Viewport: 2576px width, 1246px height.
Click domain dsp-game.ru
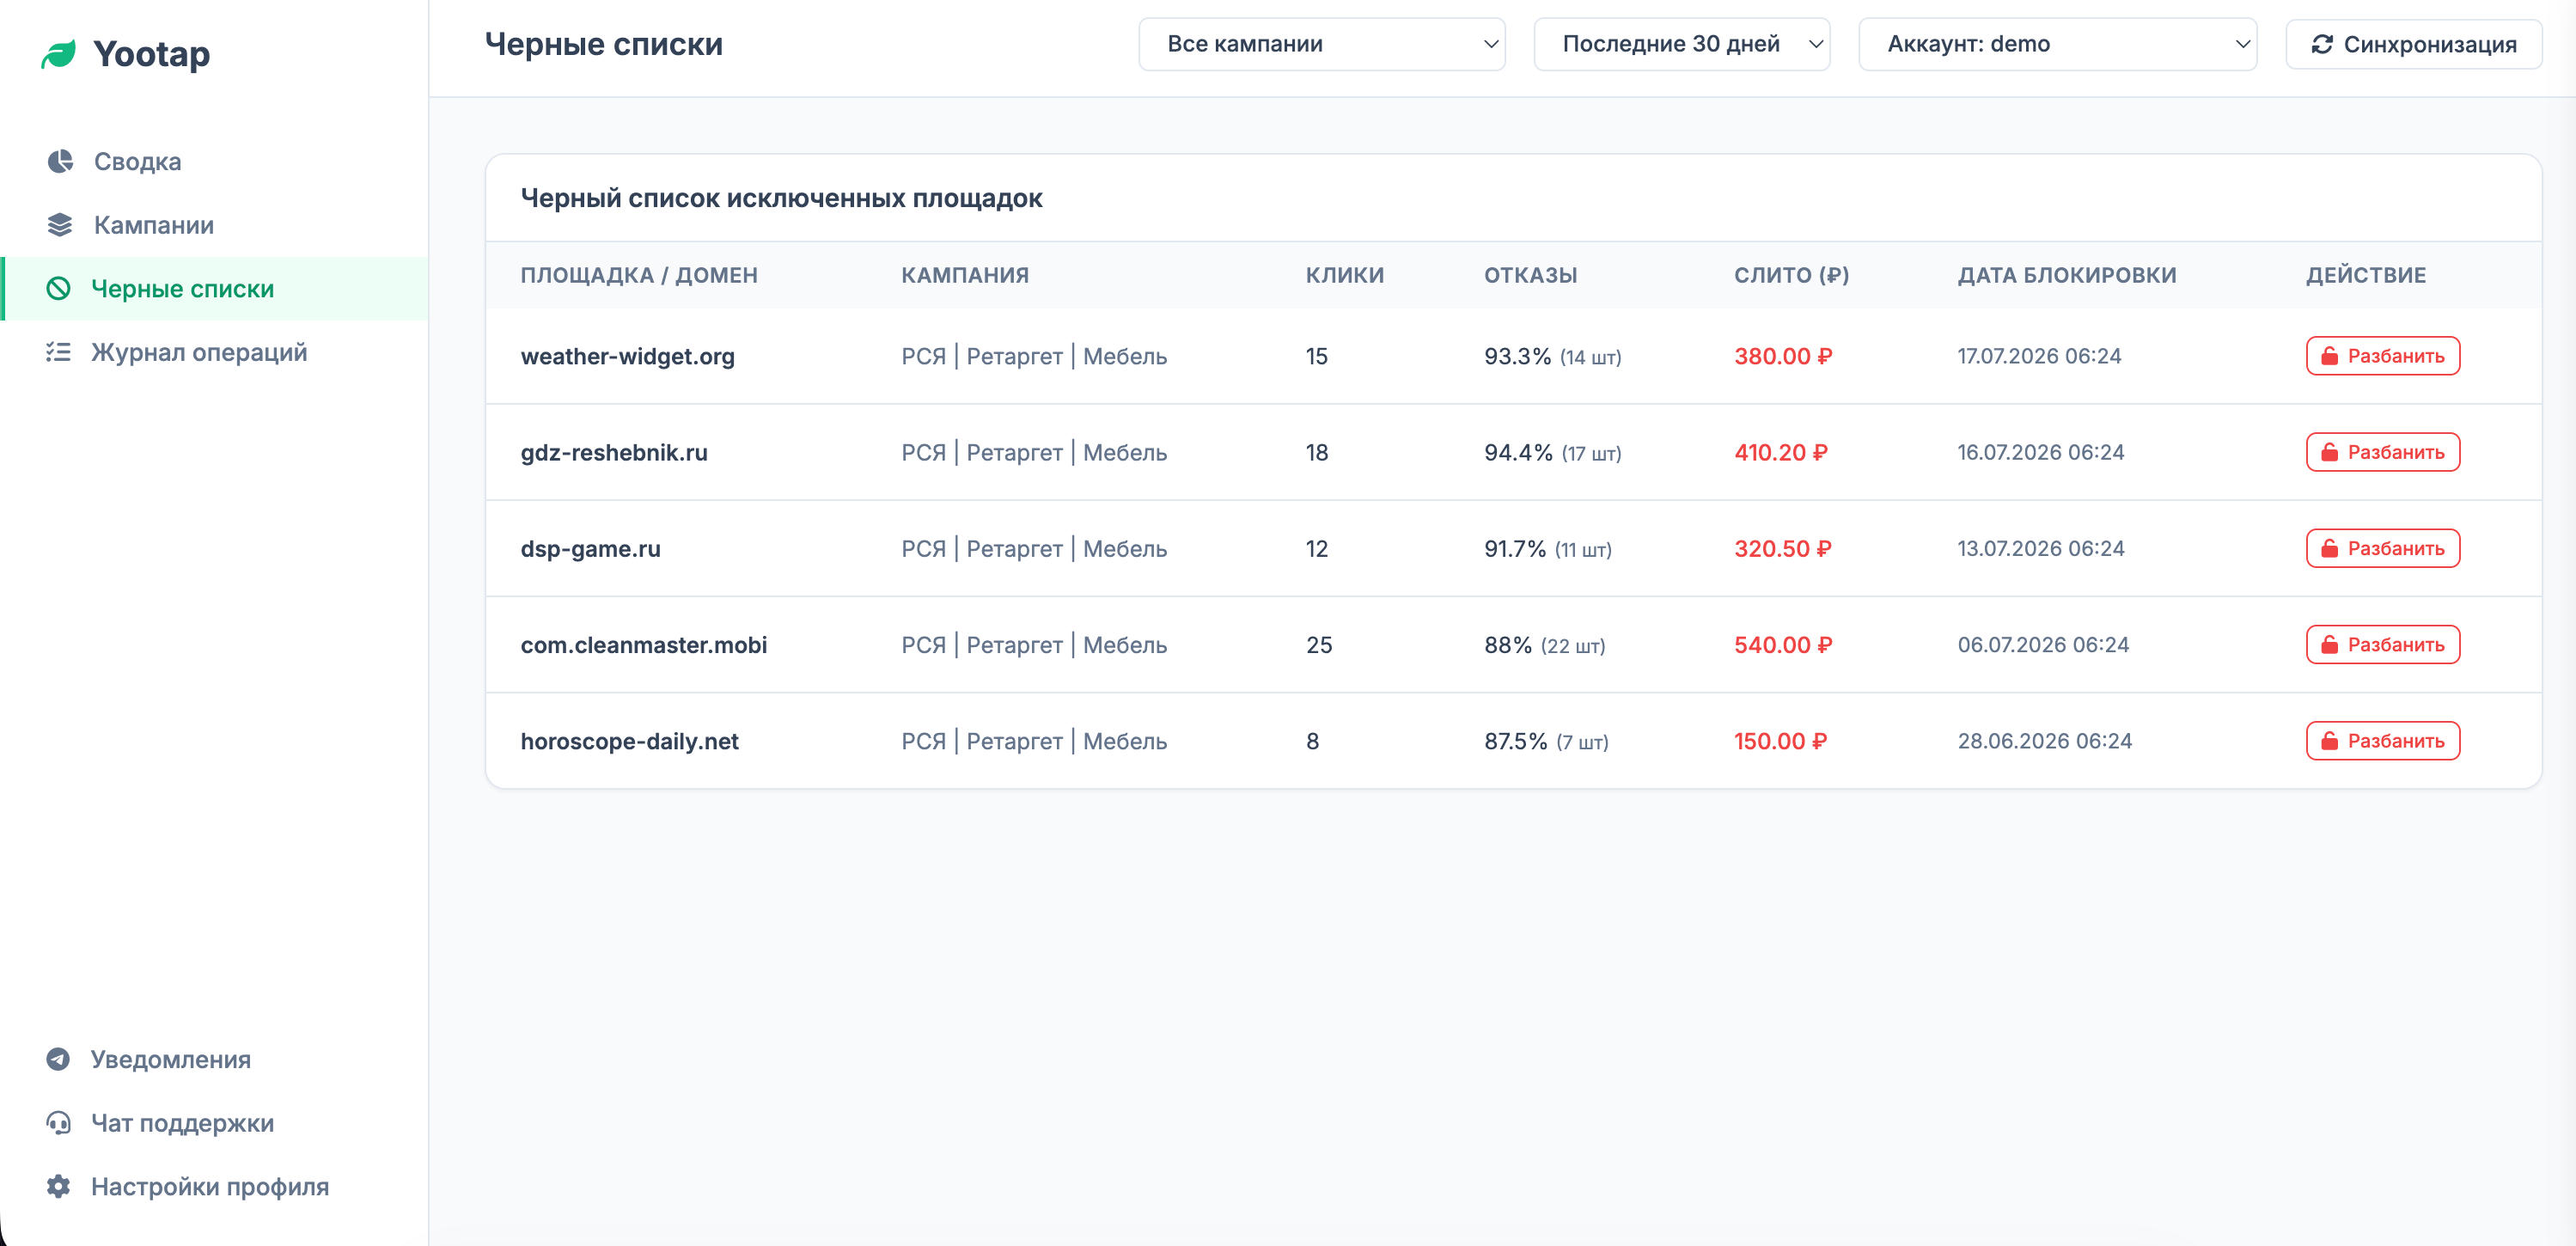pos(590,548)
